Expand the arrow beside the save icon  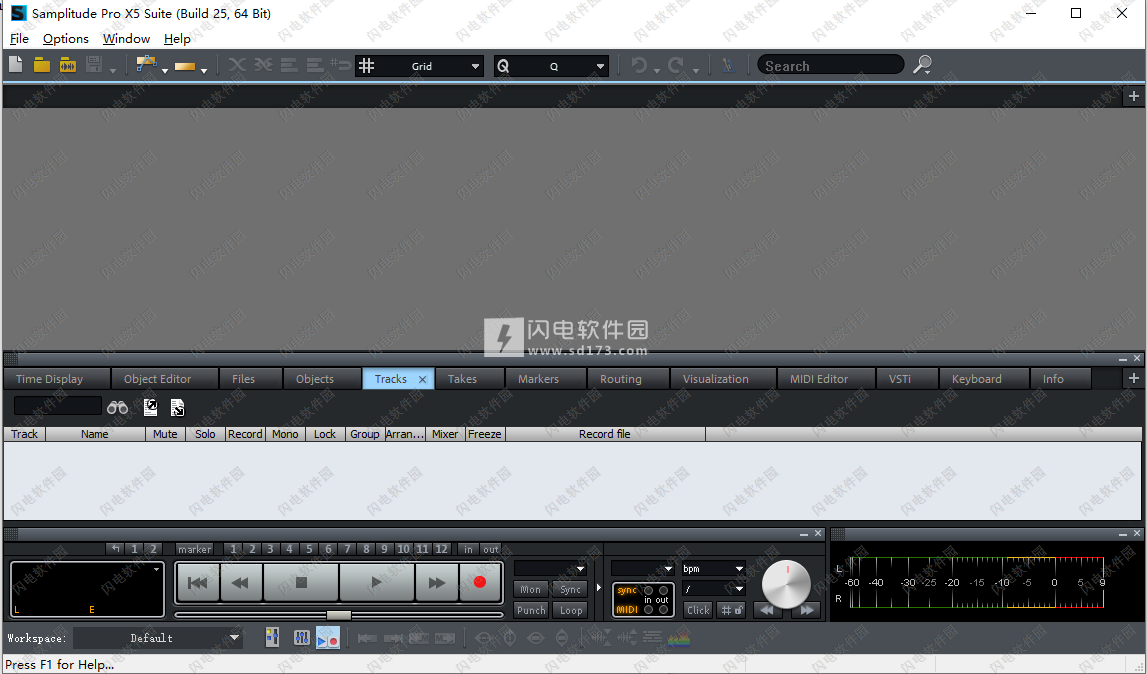(x=113, y=70)
